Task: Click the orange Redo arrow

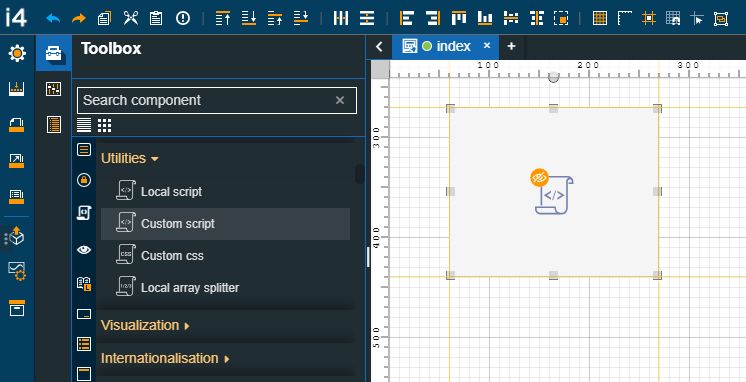Action: click(79, 19)
